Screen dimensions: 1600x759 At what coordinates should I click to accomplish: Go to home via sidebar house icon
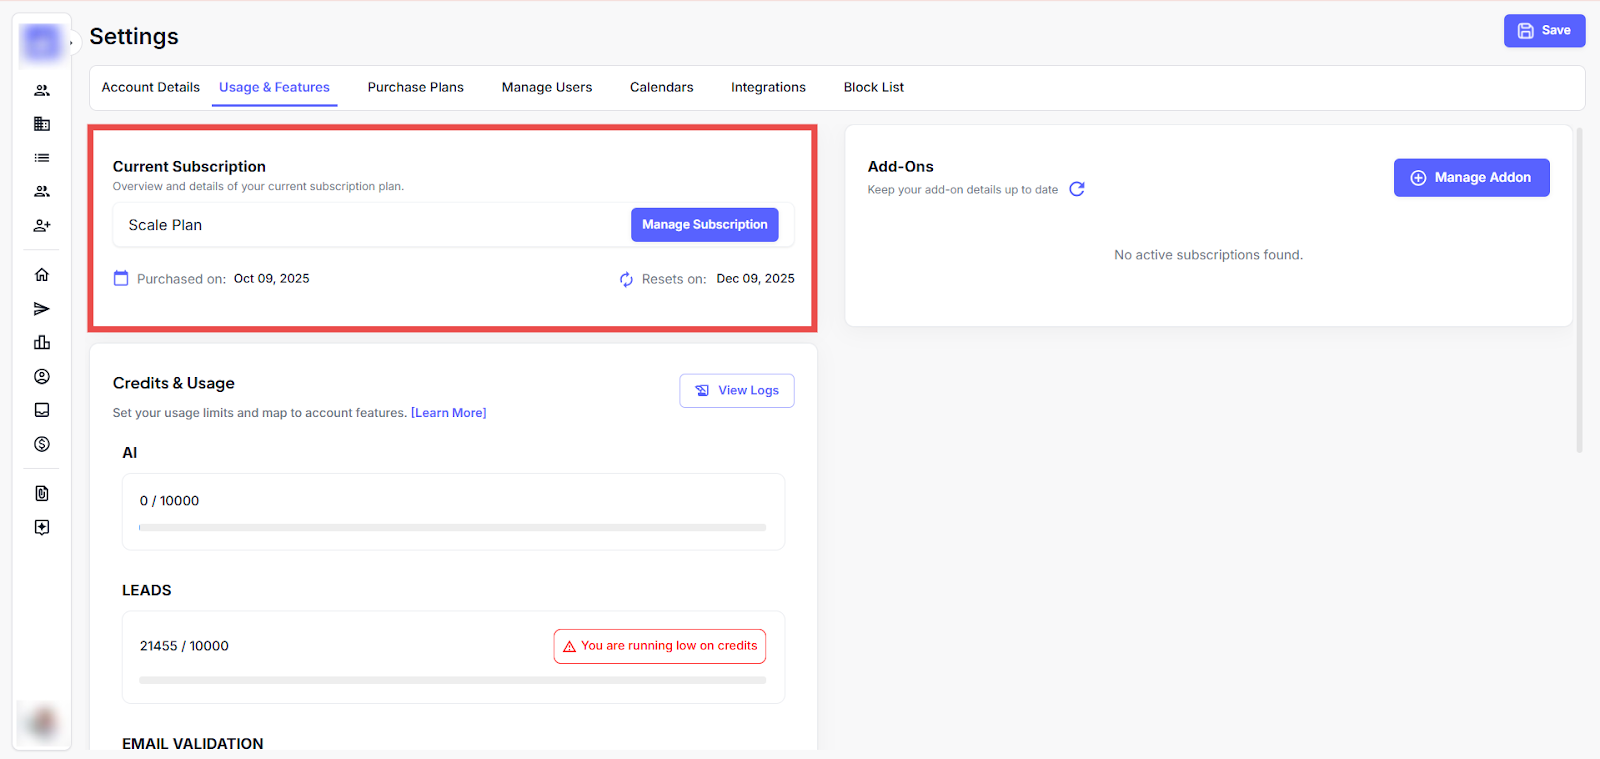click(x=42, y=275)
